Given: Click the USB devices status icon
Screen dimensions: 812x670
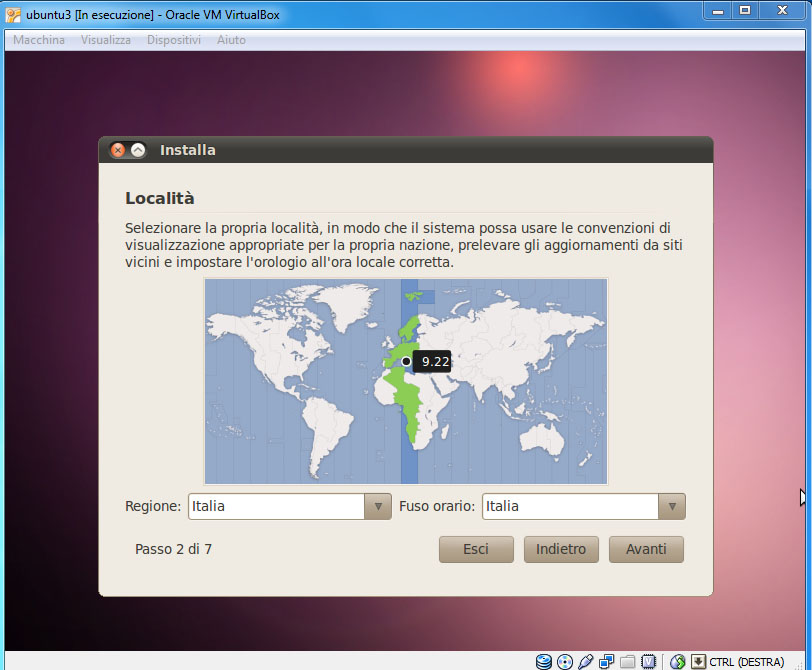Looking at the screenshot, I should pos(586,661).
